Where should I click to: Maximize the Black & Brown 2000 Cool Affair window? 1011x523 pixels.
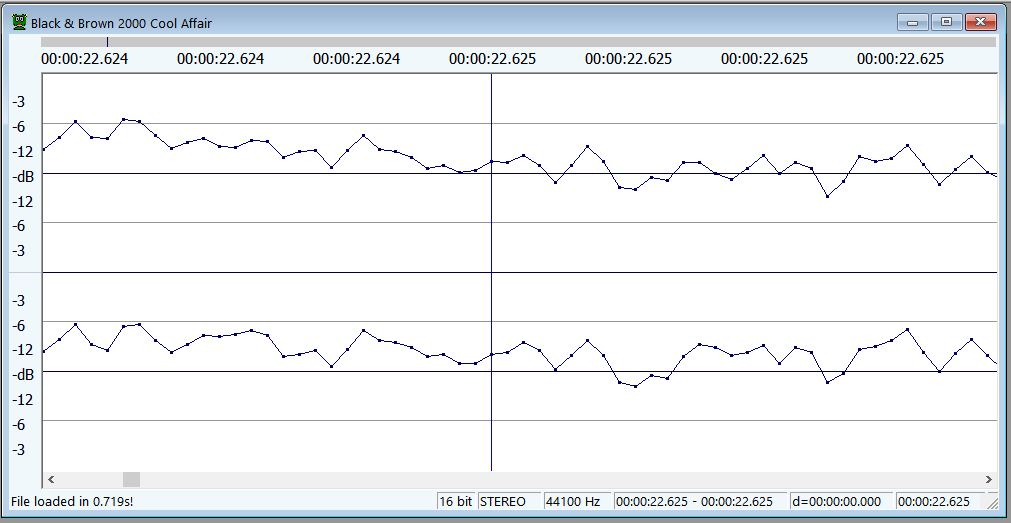947,22
